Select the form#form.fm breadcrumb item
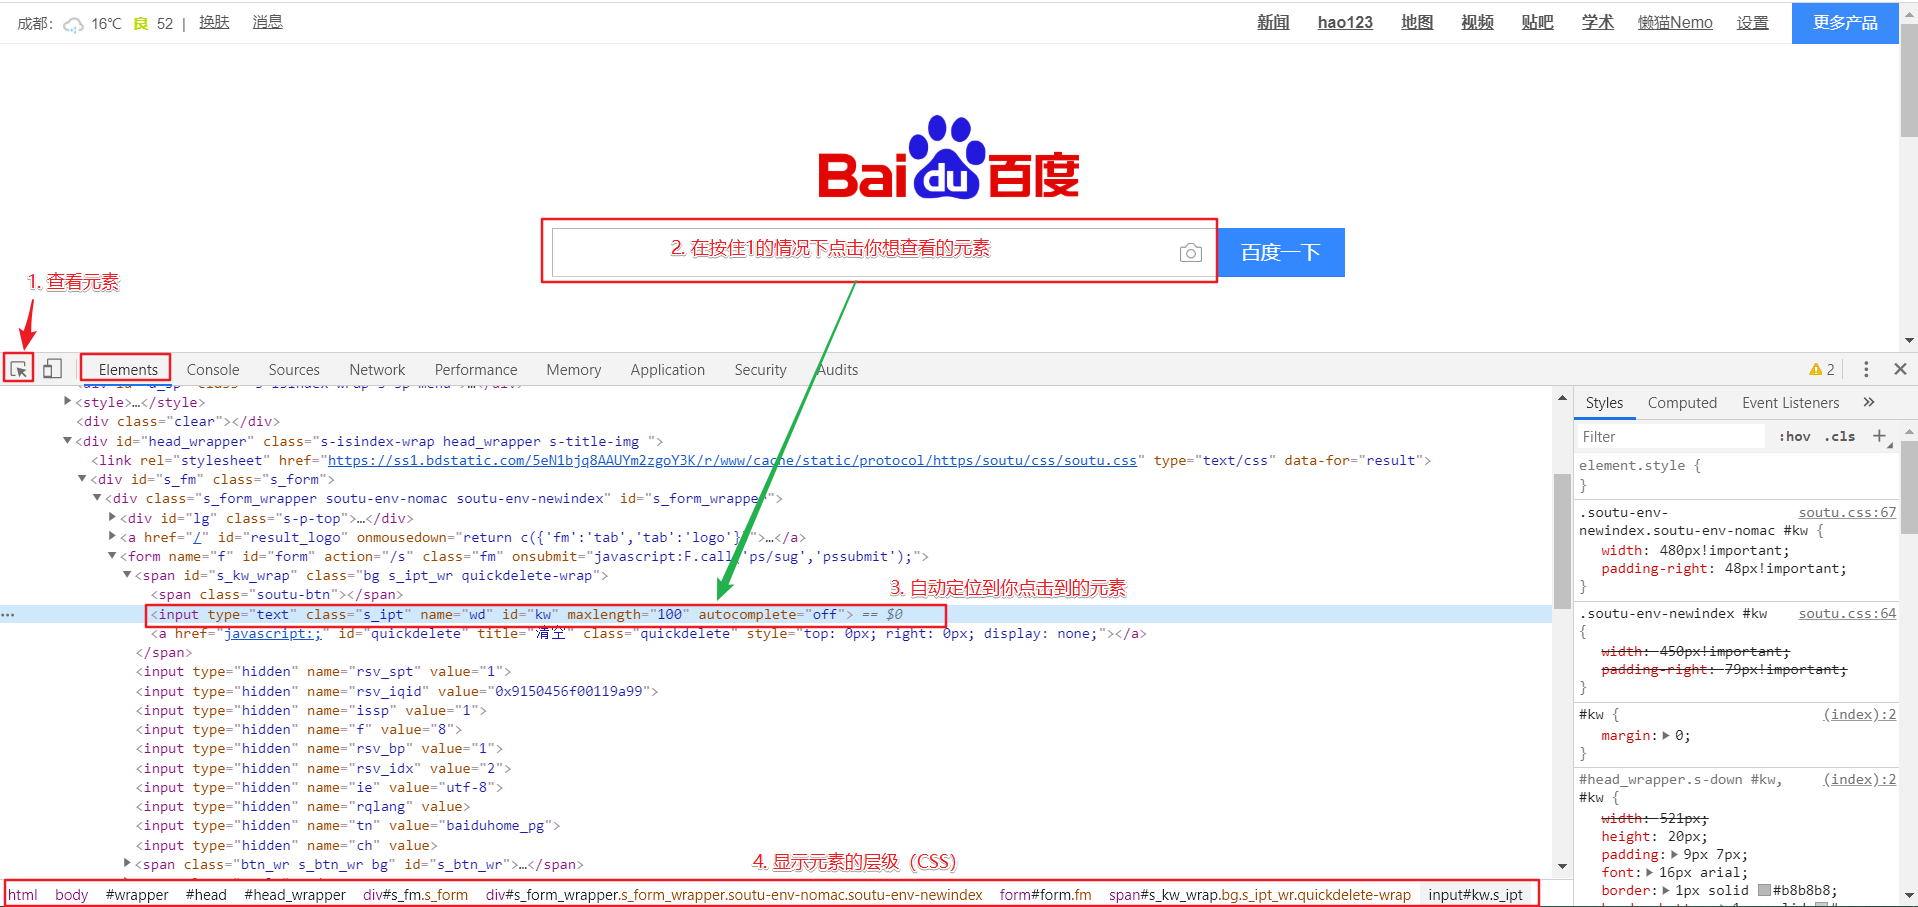Image resolution: width=1918 pixels, height=907 pixels. [1045, 894]
